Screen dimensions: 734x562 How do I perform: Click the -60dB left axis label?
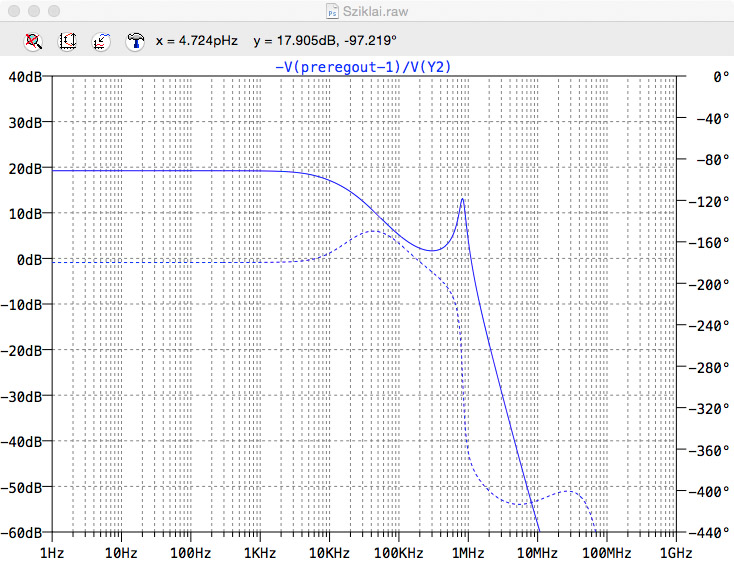pos(22,533)
